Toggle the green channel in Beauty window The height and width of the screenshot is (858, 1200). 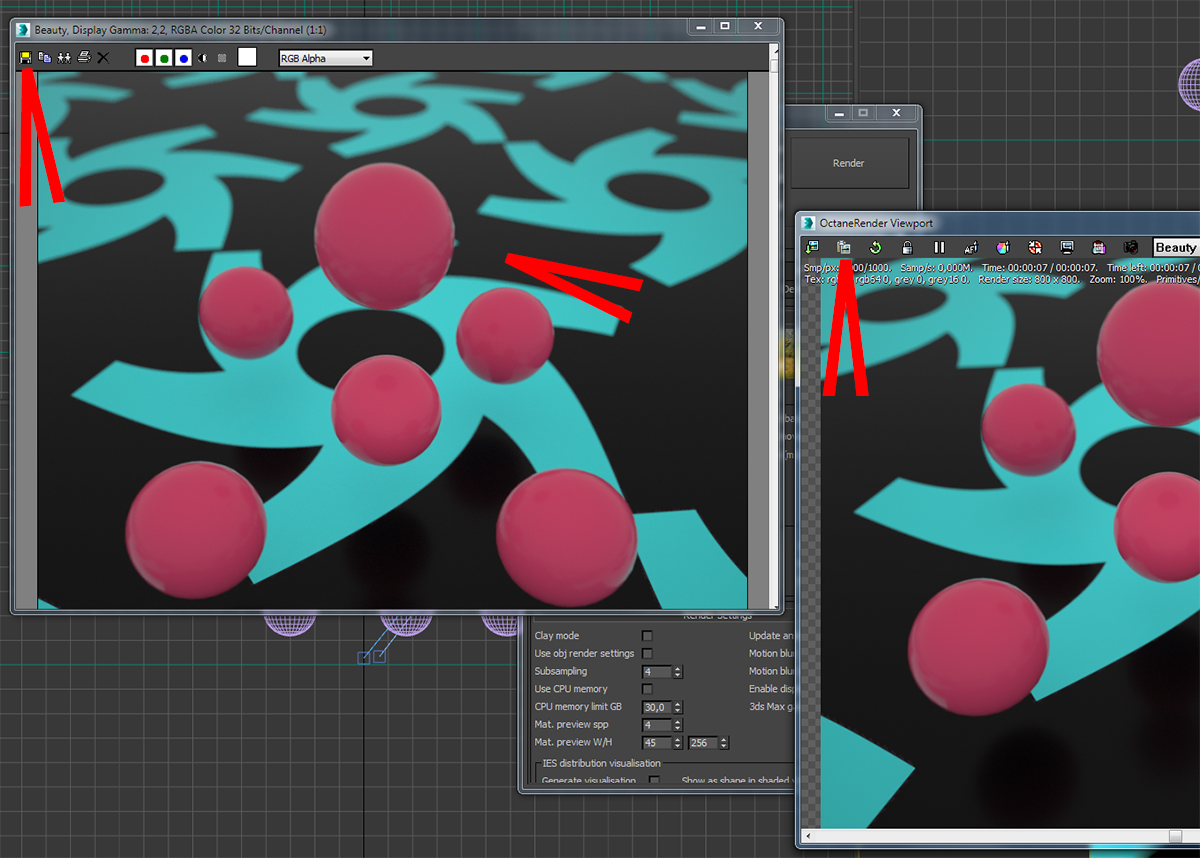(x=164, y=58)
